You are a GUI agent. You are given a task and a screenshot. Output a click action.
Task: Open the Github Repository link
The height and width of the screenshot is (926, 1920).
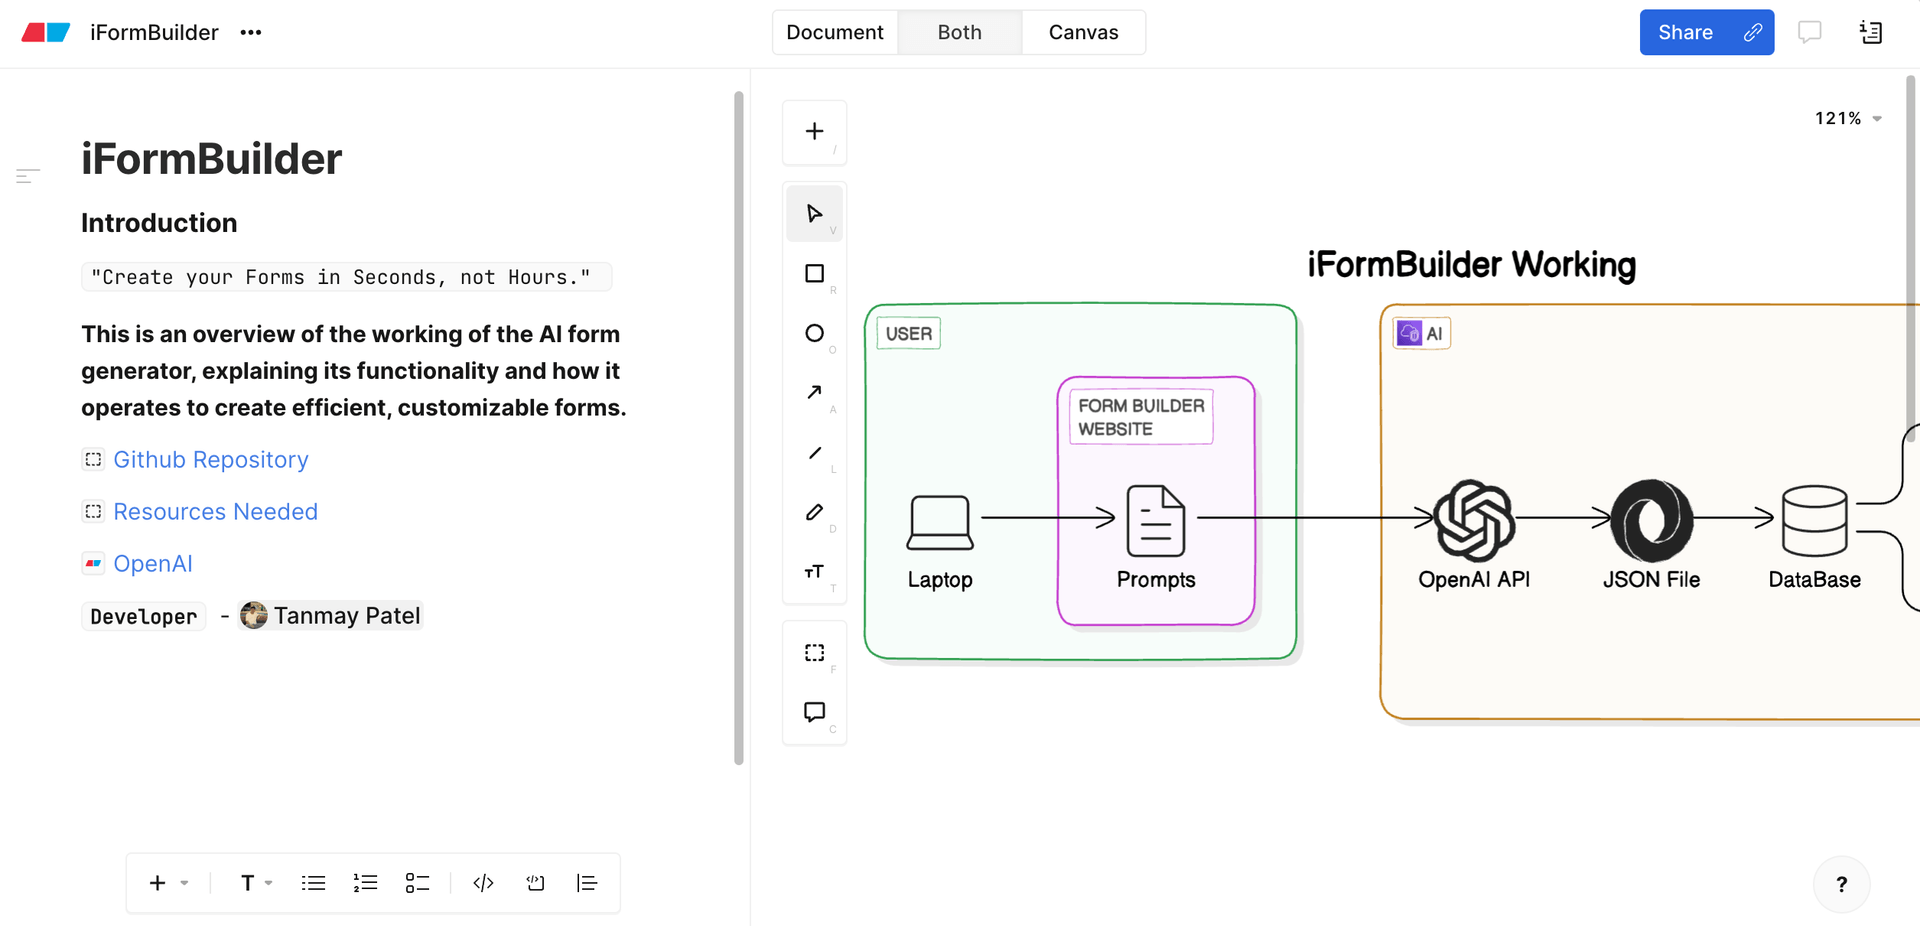tap(210, 460)
